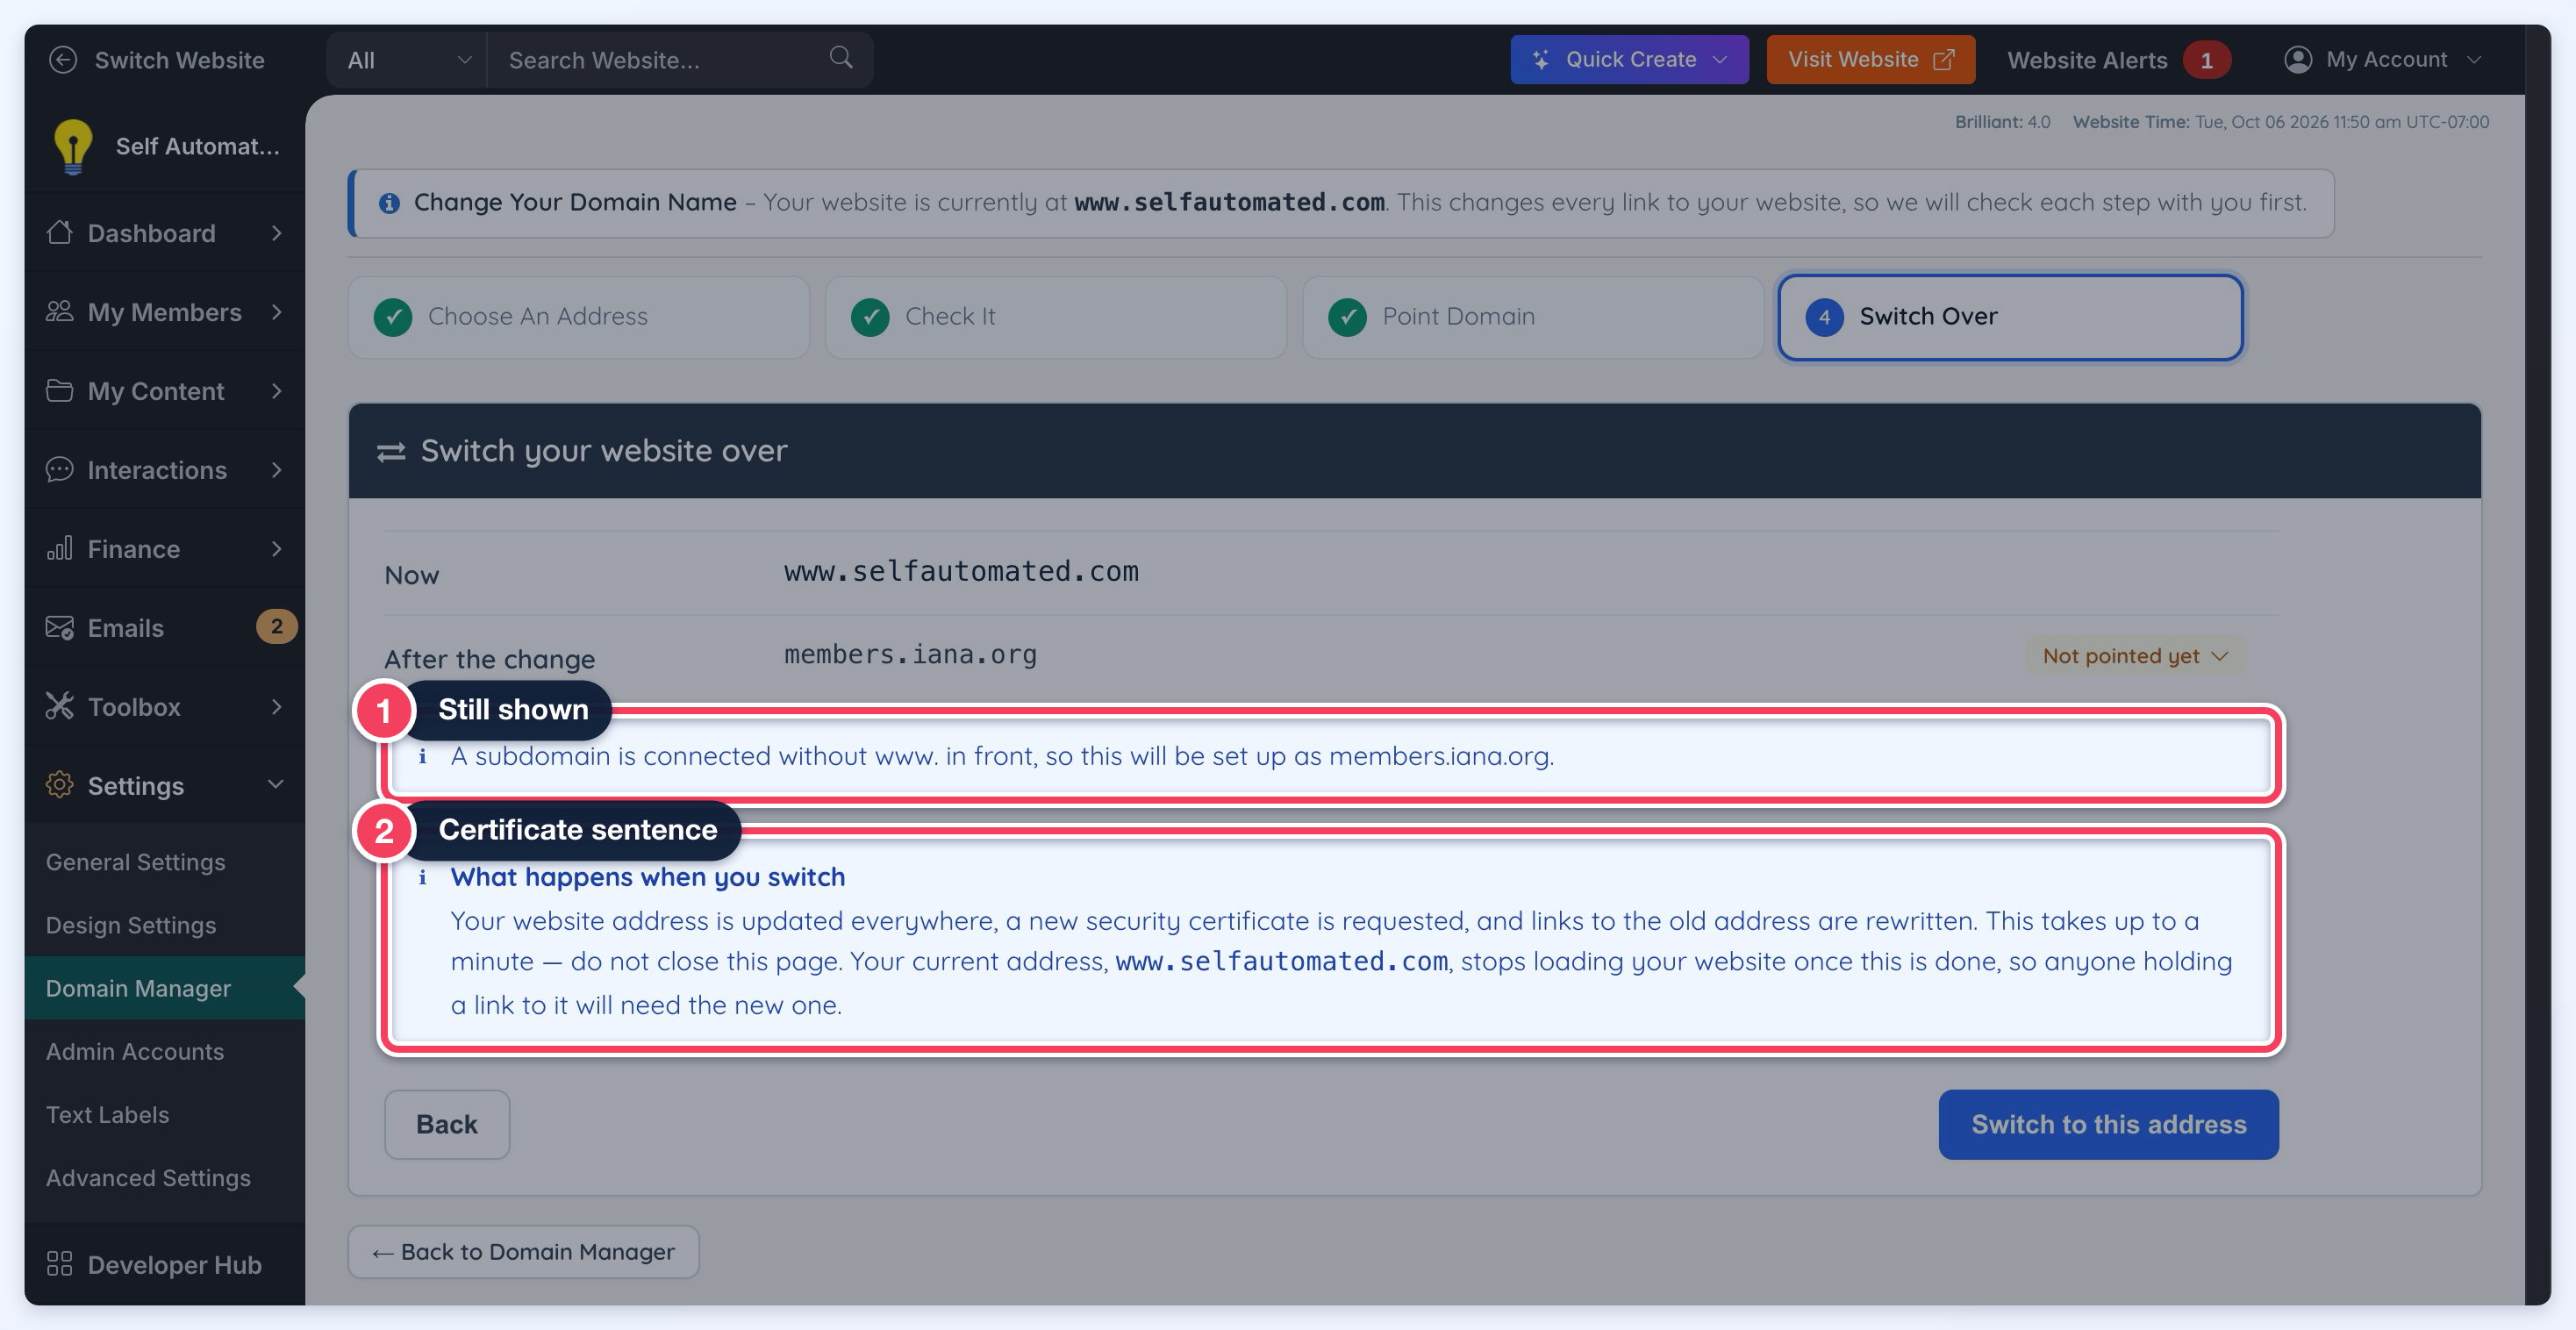This screenshot has height=1330, width=2576.
Task: Collapse the Settings menu chevron
Action: point(276,784)
